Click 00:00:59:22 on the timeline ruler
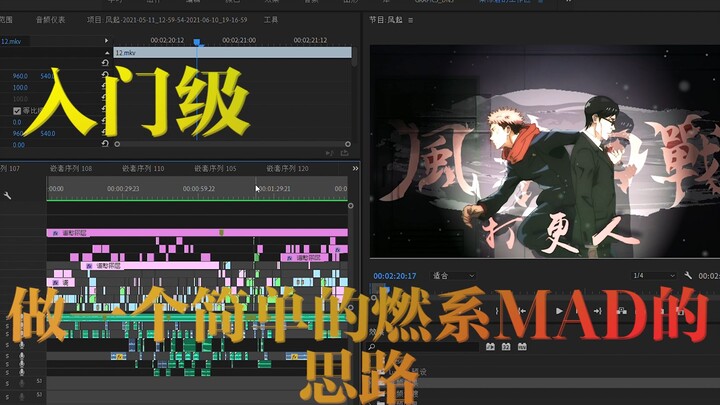Screen dimensions: 720x405 pyautogui.click(x=199, y=189)
